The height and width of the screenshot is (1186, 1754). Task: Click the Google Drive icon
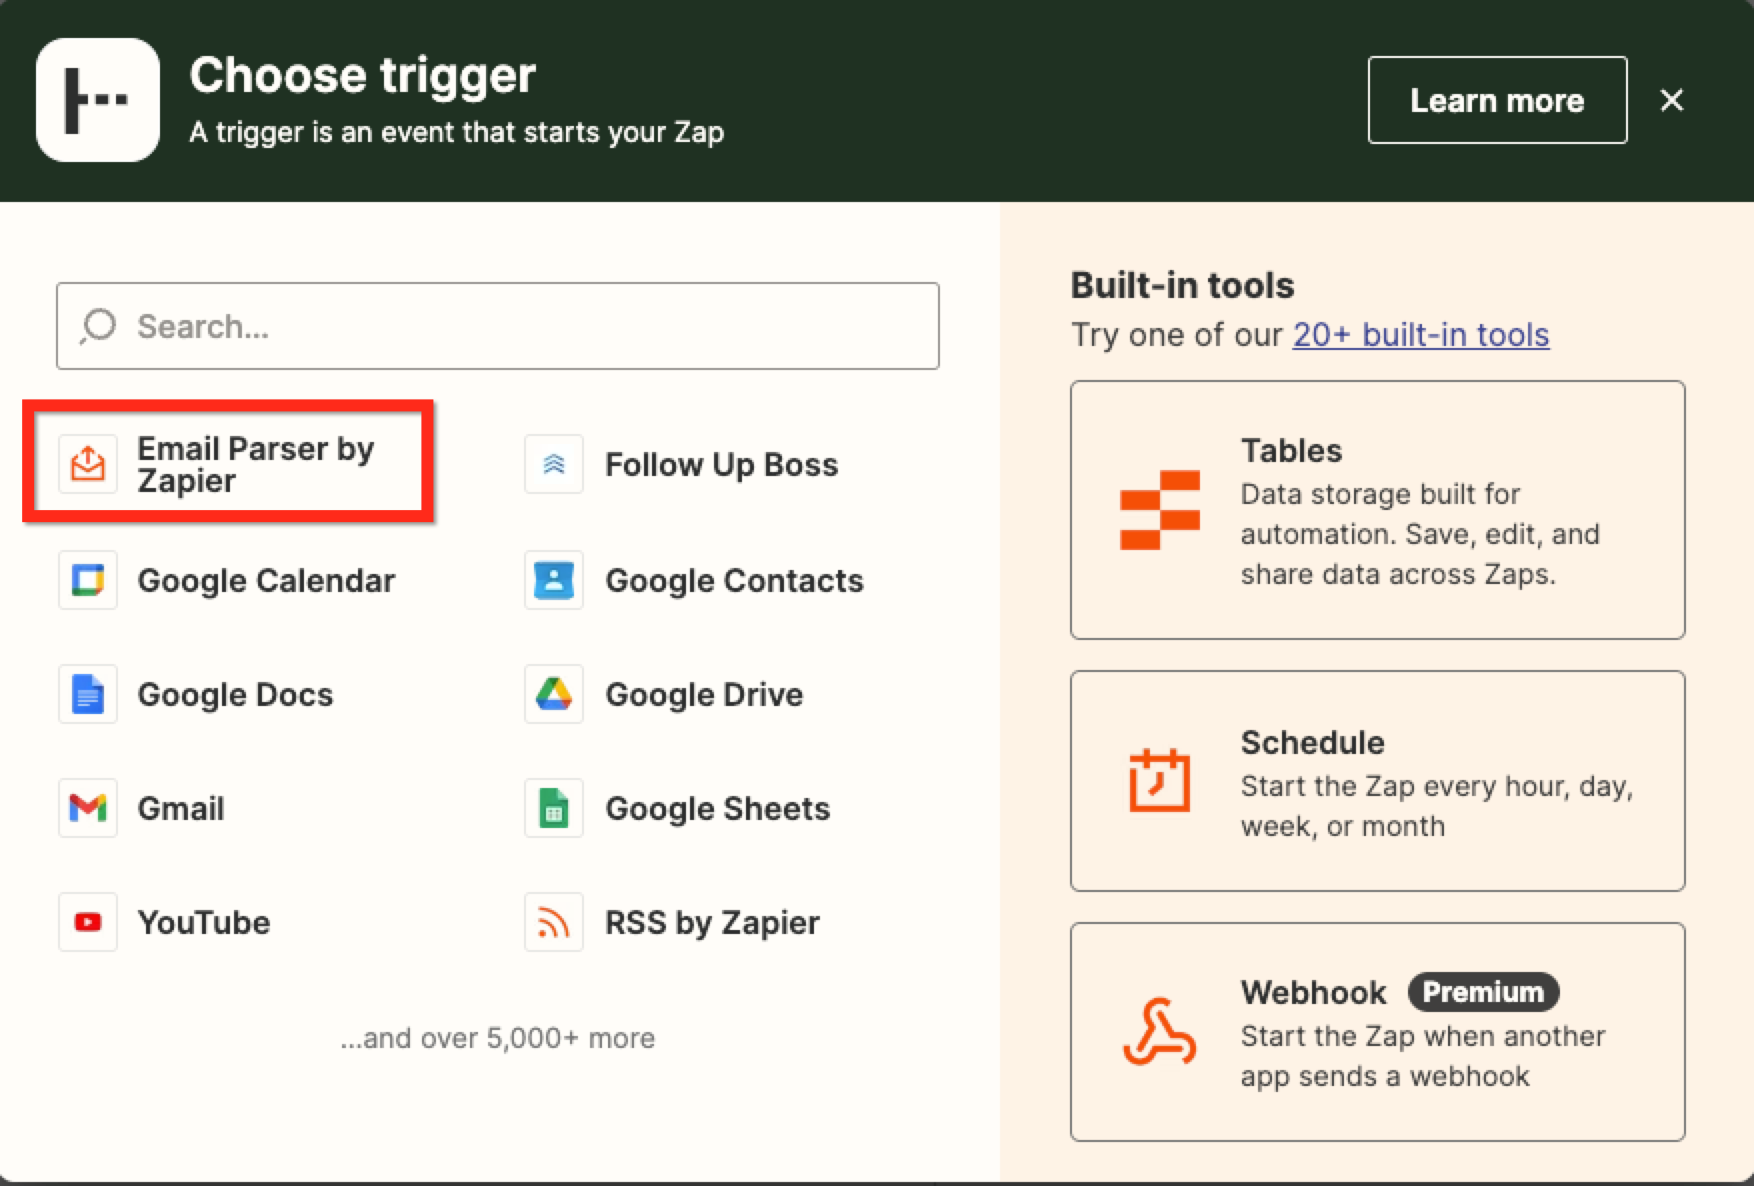point(554,694)
